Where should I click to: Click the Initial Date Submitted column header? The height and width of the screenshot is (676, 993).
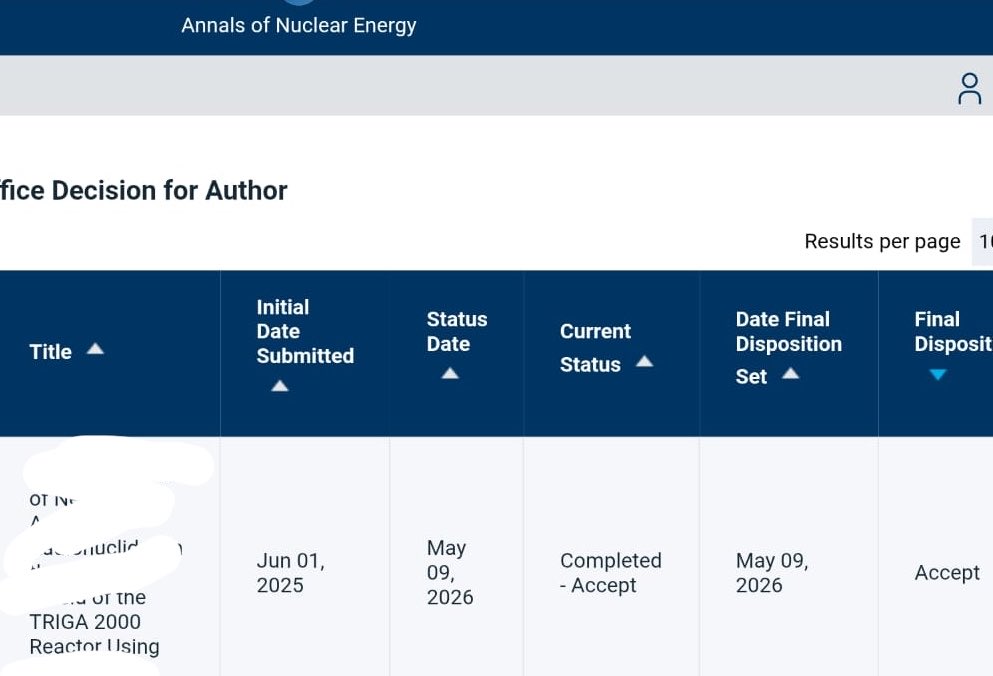pyautogui.click(x=305, y=331)
